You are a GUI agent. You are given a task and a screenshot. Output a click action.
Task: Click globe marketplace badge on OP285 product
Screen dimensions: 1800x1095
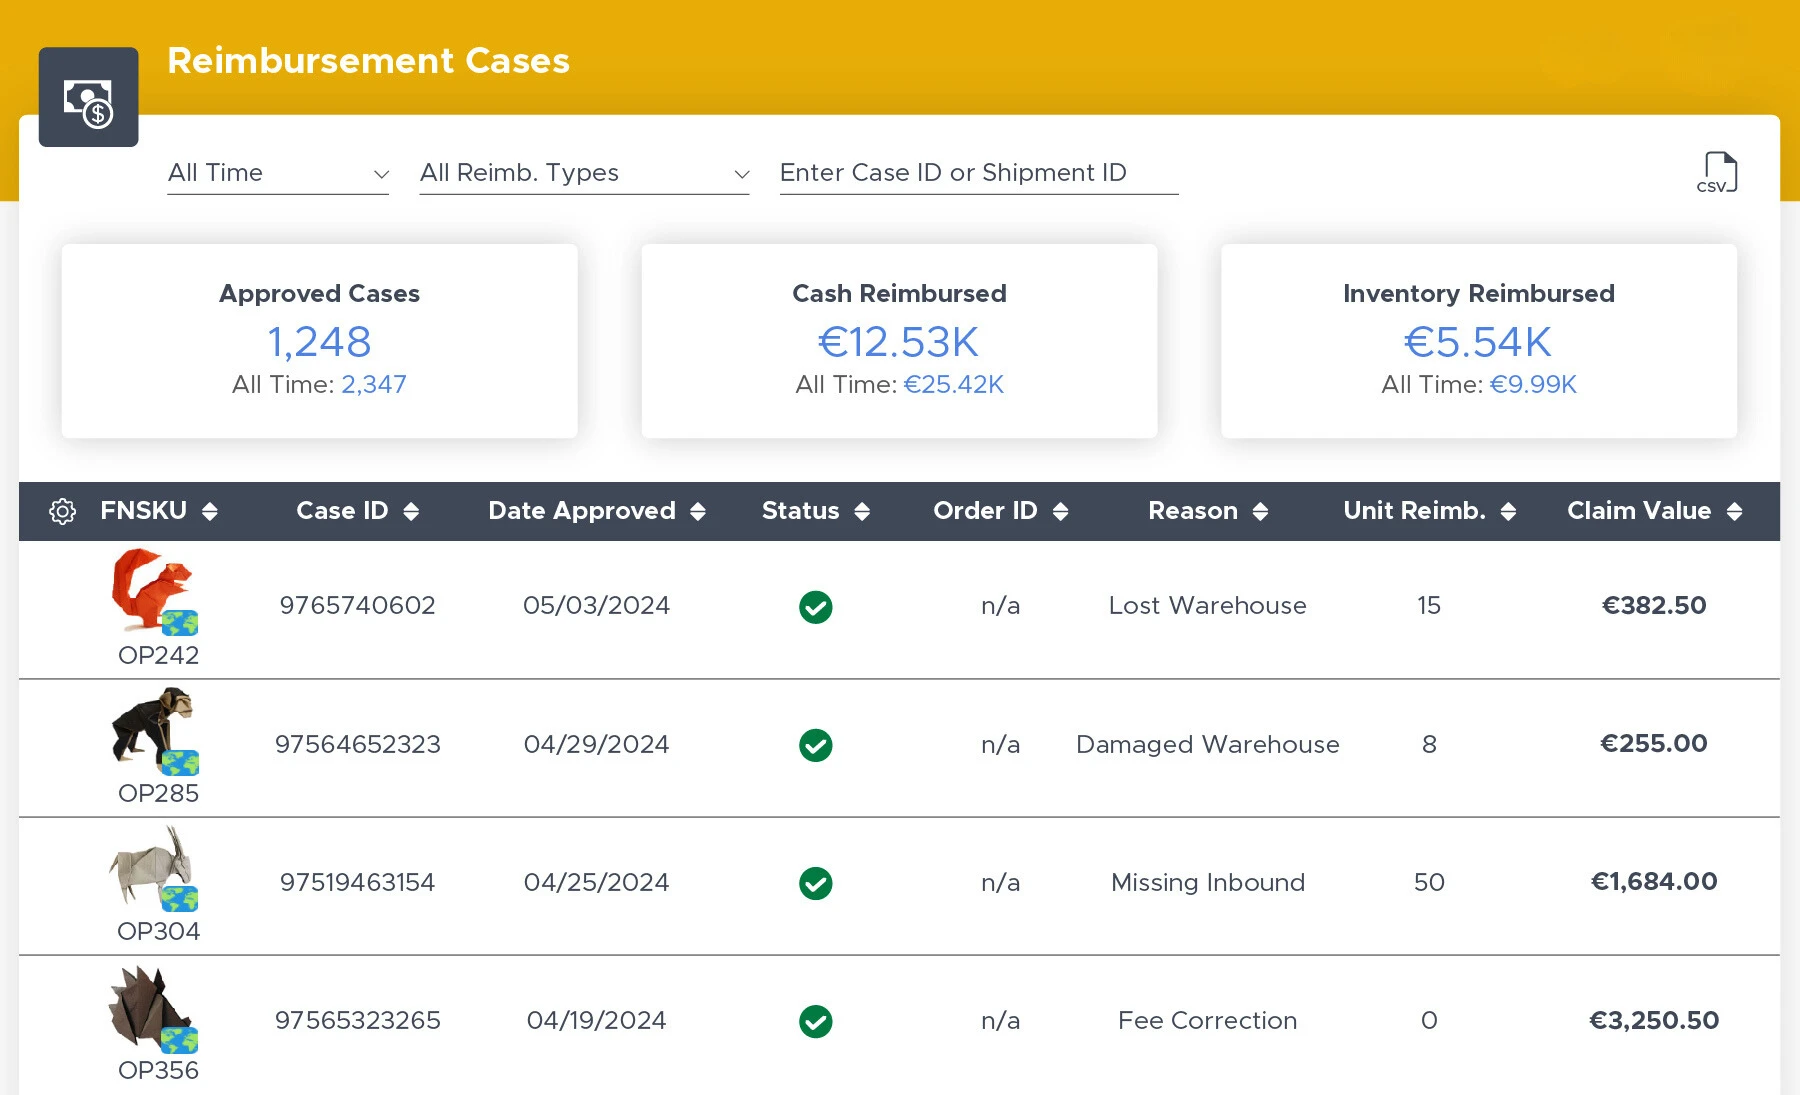[180, 762]
